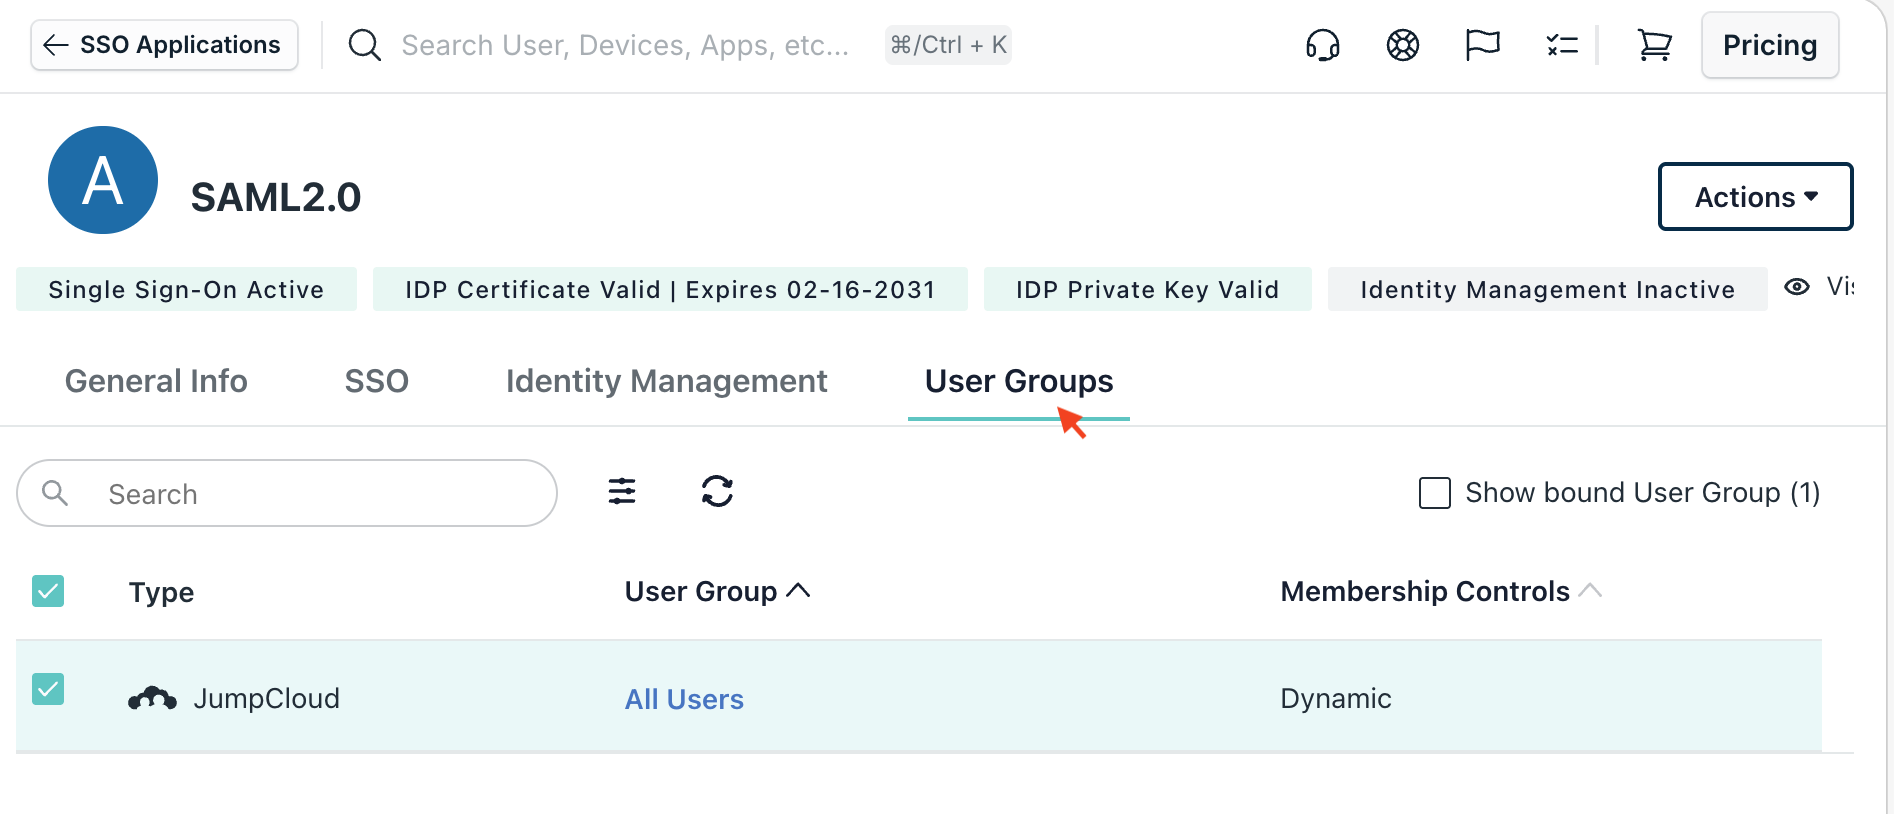Image resolution: width=1894 pixels, height=814 pixels.
Task: Uncheck the All Users row checkbox
Action: 48,689
